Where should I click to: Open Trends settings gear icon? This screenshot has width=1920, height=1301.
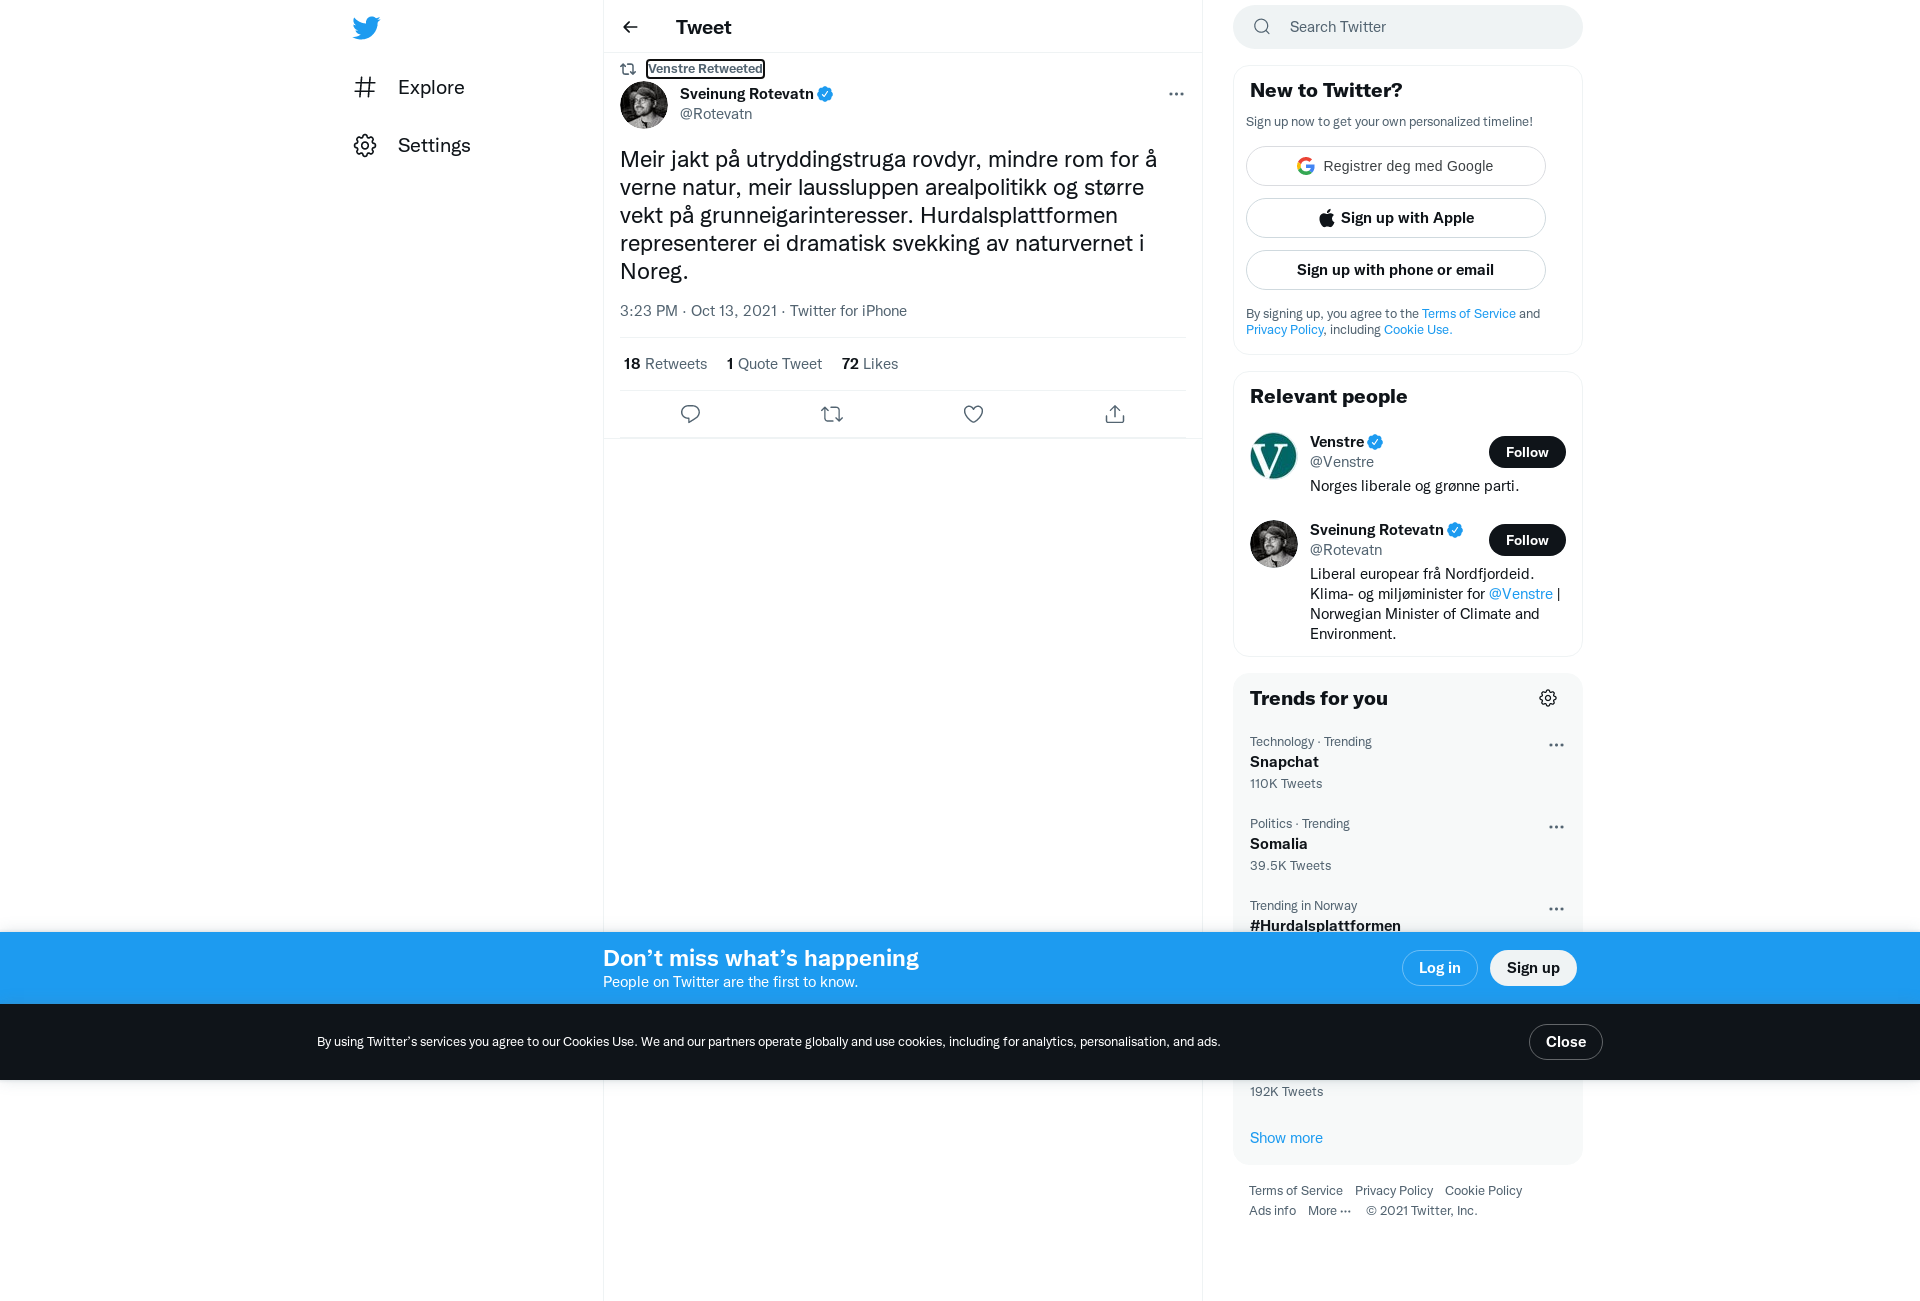(x=1548, y=698)
